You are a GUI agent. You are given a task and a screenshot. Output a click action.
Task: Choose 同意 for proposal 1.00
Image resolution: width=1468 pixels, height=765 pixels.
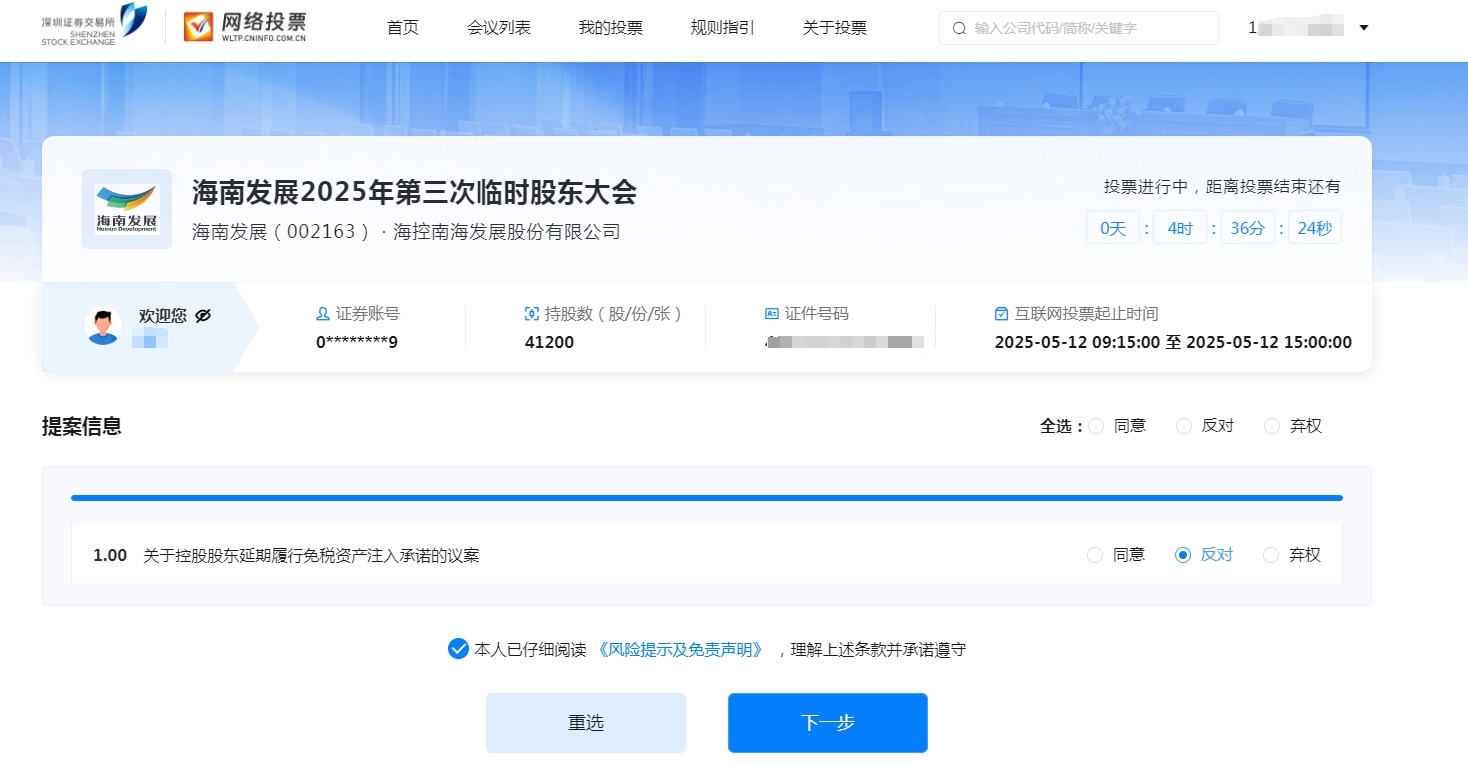1095,555
